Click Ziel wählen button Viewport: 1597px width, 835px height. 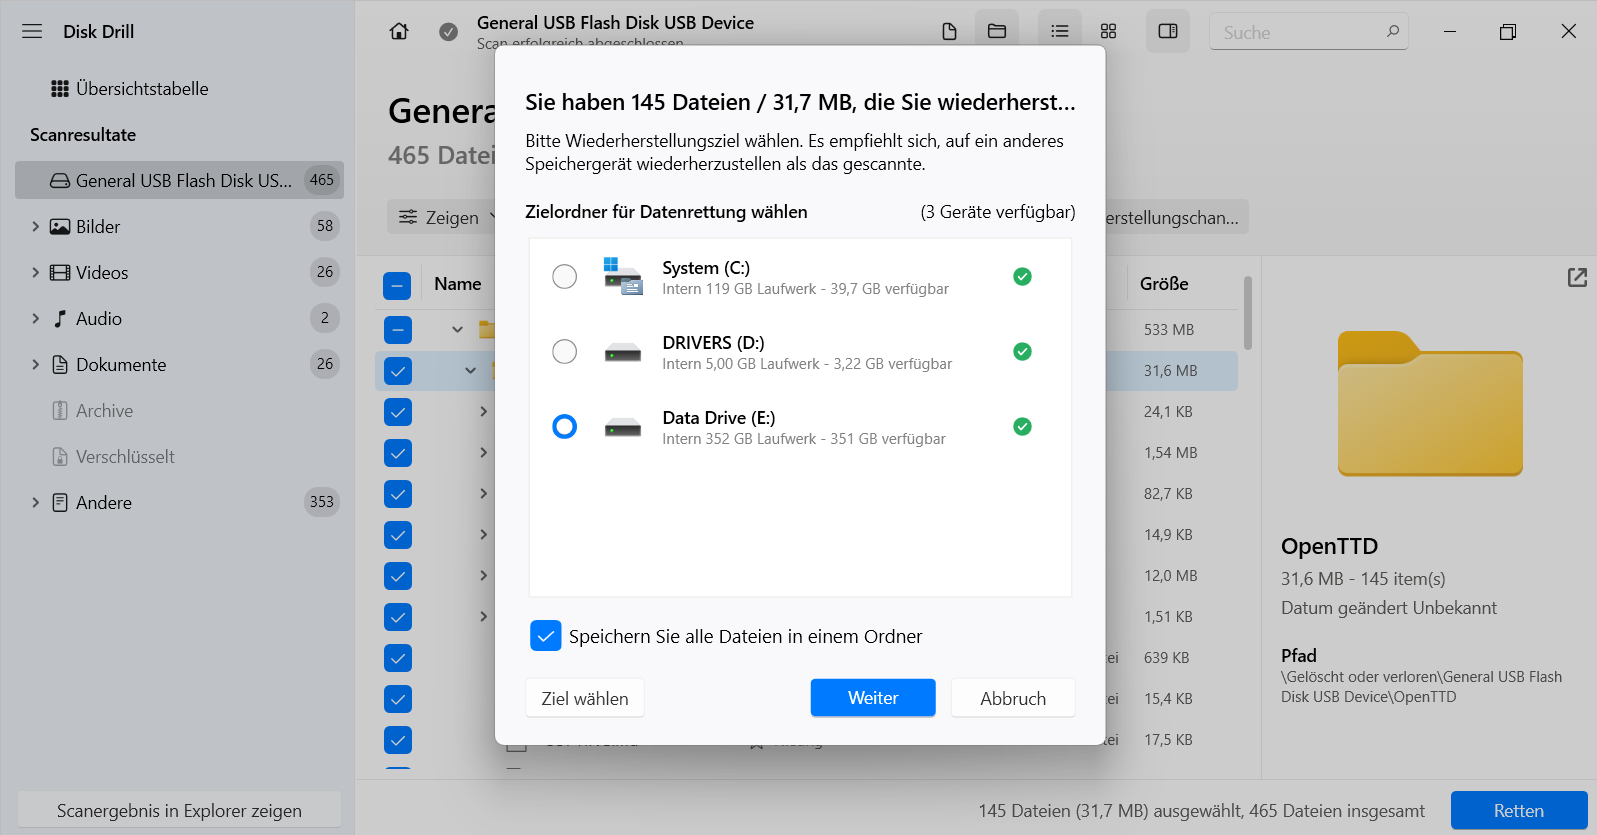pos(585,698)
